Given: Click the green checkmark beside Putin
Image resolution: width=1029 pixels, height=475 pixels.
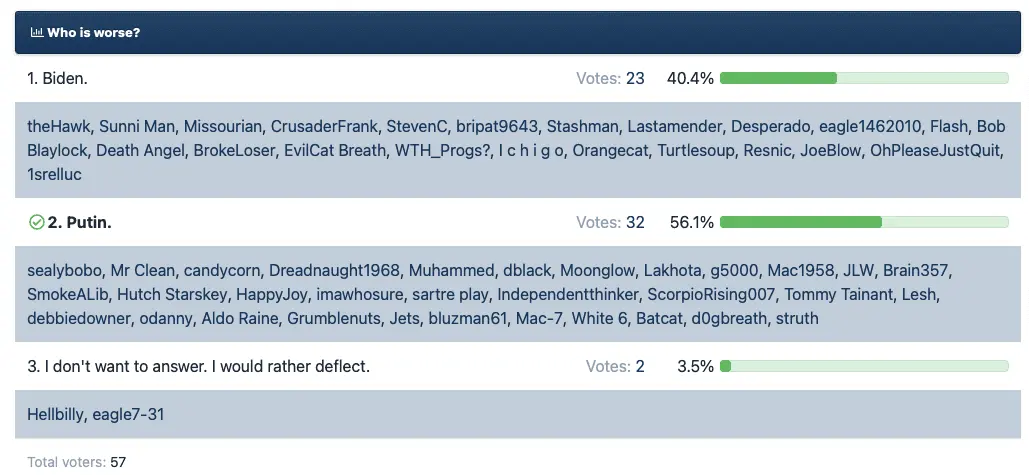Looking at the screenshot, I should click(x=37, y=223).
